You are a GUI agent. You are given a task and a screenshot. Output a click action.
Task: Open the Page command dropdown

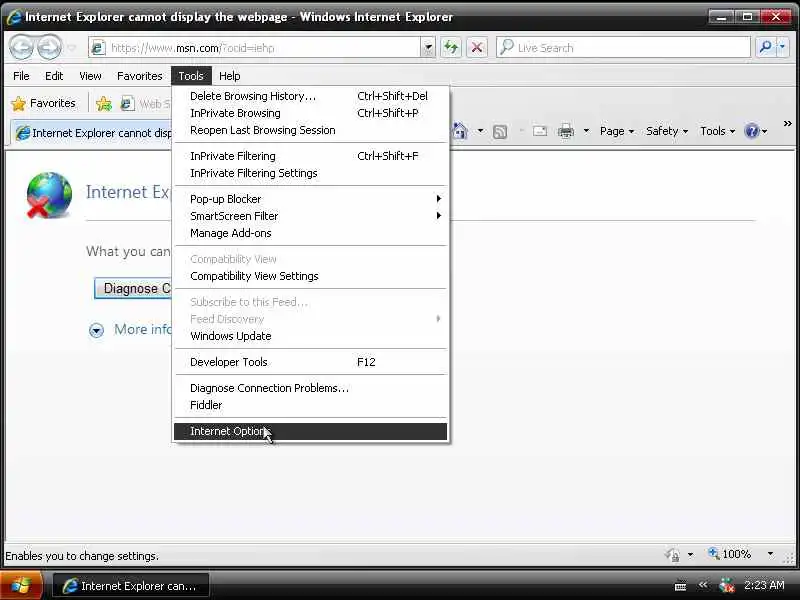[x=617, y=131]
